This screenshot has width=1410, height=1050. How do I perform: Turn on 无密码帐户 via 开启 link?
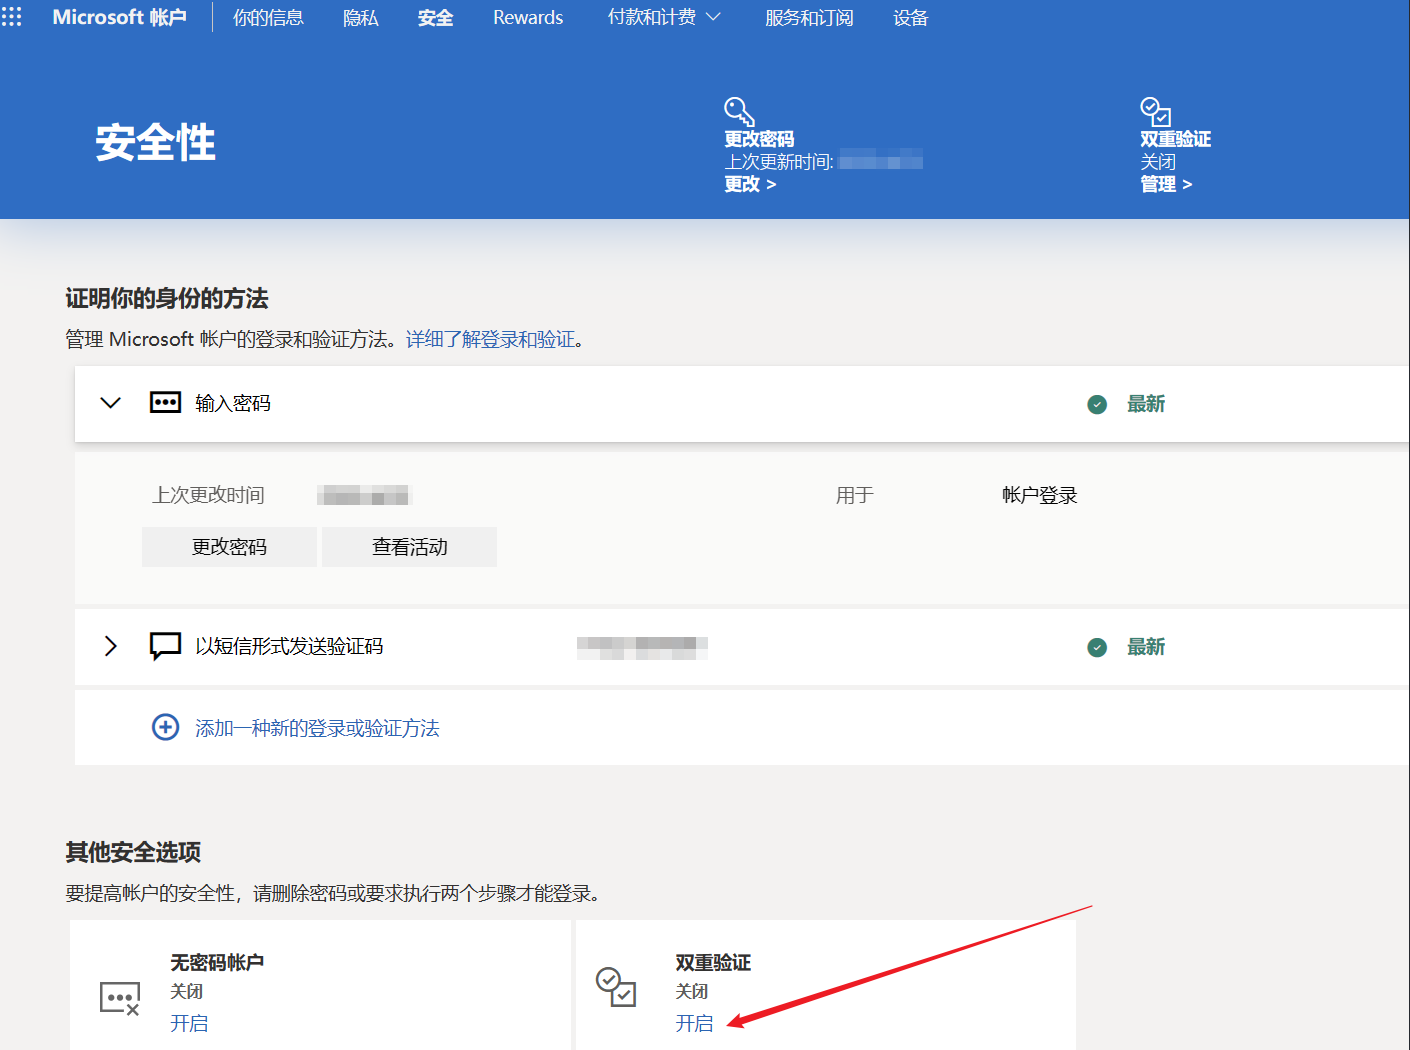tap(189, 1023)
